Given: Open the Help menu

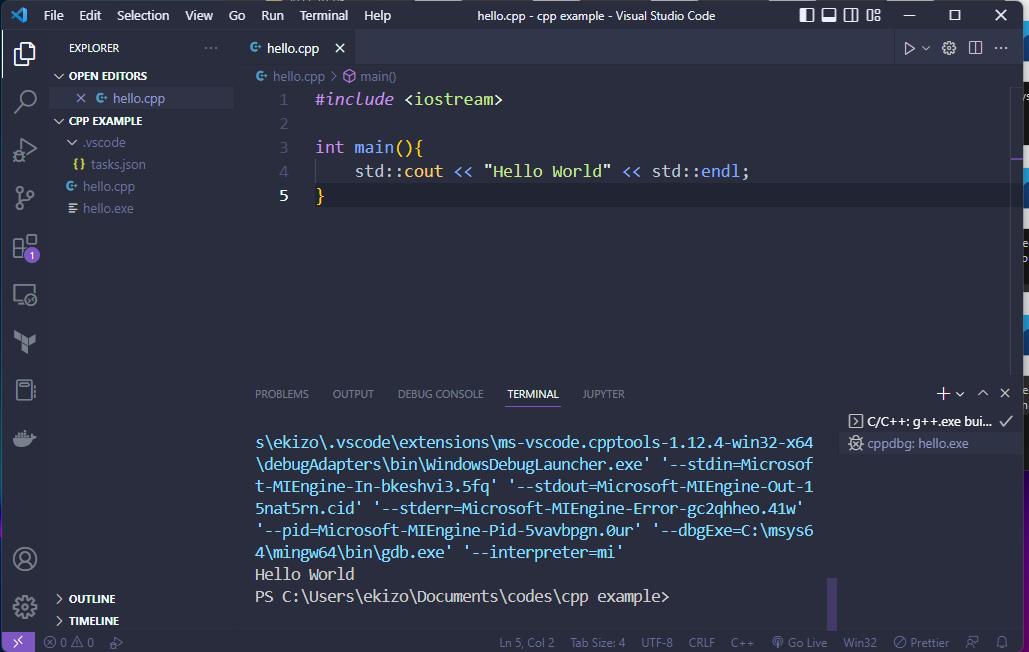Looking at the screenshot, I should [x=377, y=15].
